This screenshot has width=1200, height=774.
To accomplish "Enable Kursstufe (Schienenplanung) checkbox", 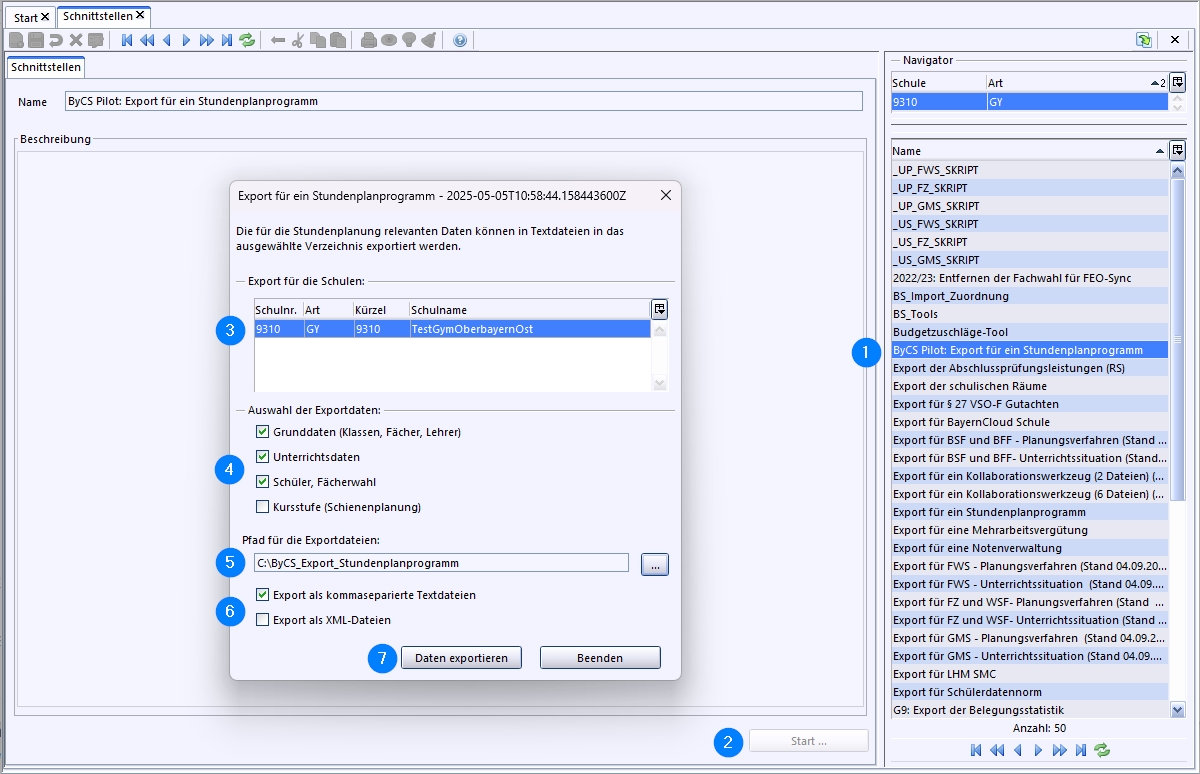I will click(x=263, y=507).
